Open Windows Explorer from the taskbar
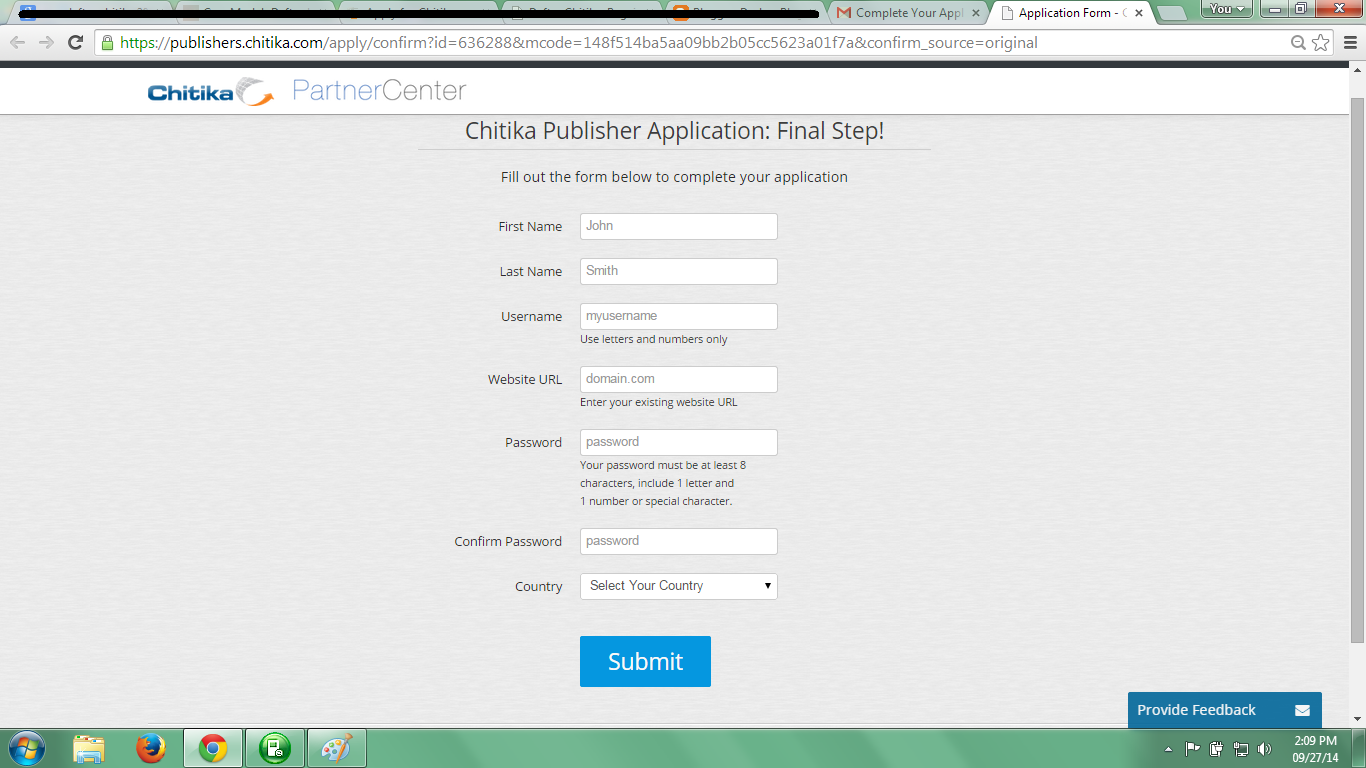Viewport: 1366px width, 768px height. 89,748
